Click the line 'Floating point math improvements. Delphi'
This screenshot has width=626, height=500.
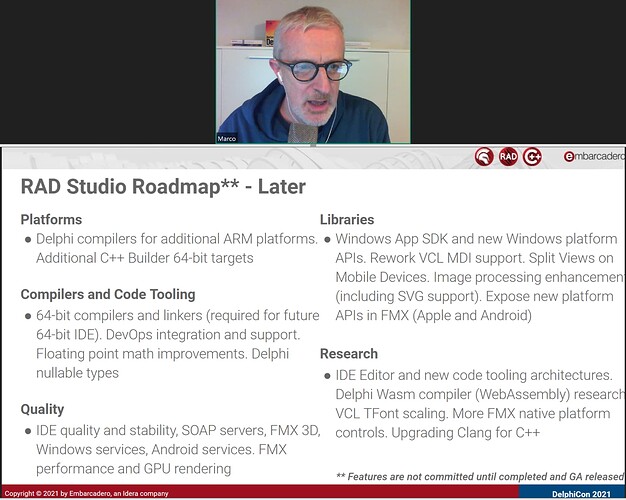tap(162, 354)
